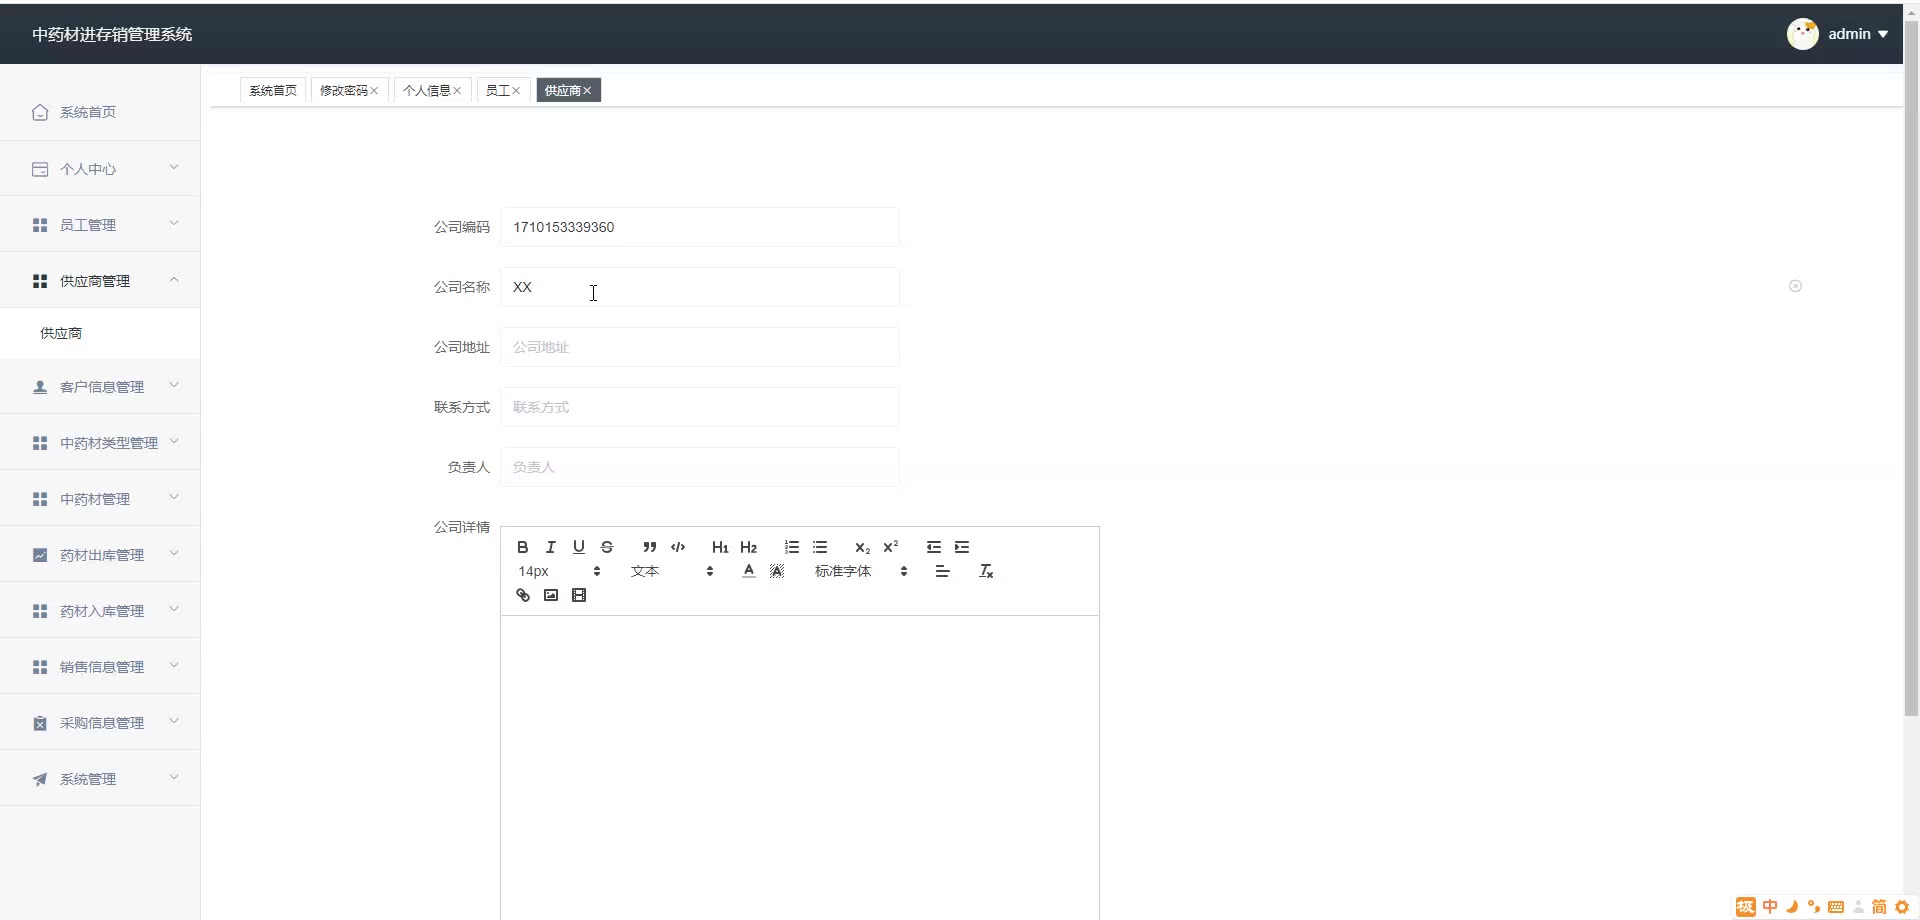
Task: Toggle strikethrough text formatting
Action: [607, 547]
